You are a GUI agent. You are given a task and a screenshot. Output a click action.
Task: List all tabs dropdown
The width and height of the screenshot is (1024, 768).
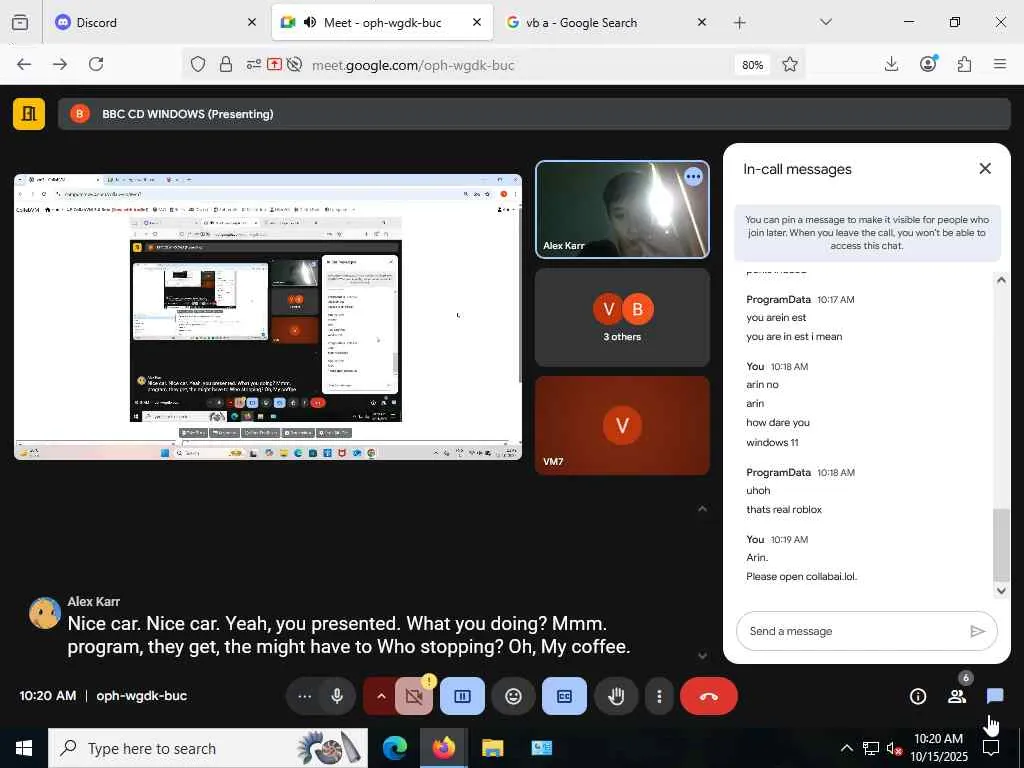coord(825,22)
